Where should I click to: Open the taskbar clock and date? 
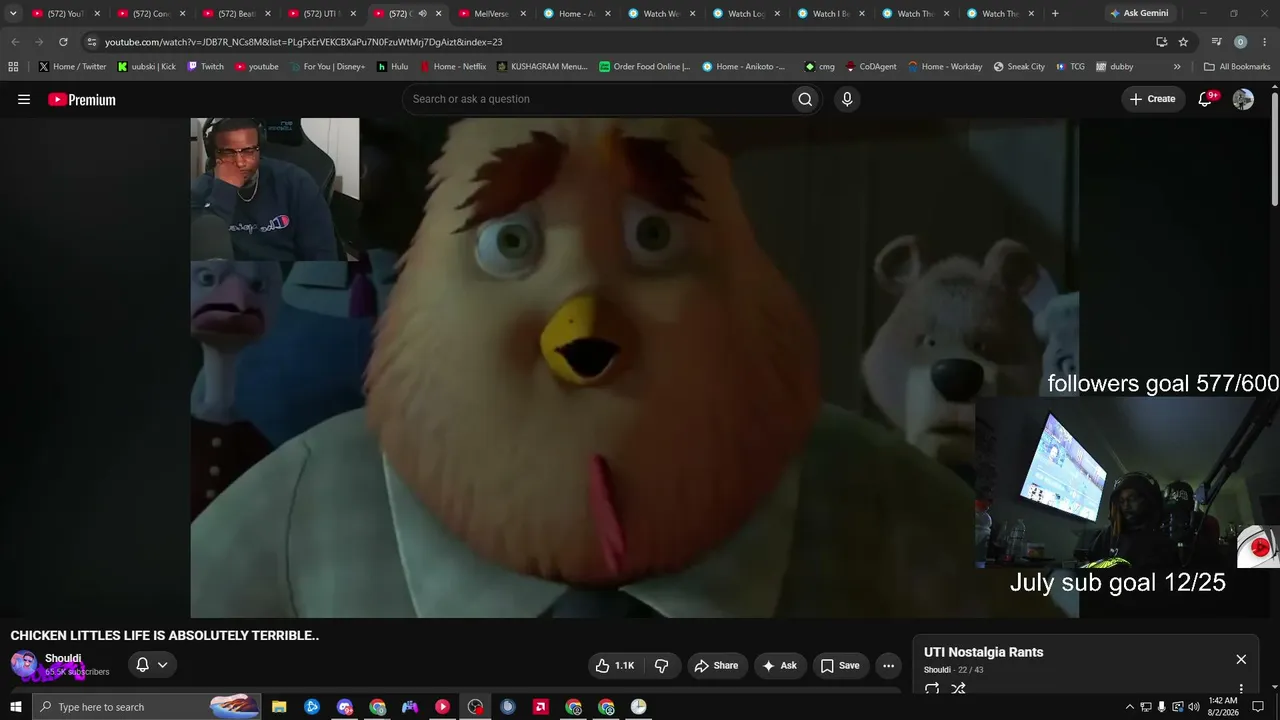point(1222,707)
